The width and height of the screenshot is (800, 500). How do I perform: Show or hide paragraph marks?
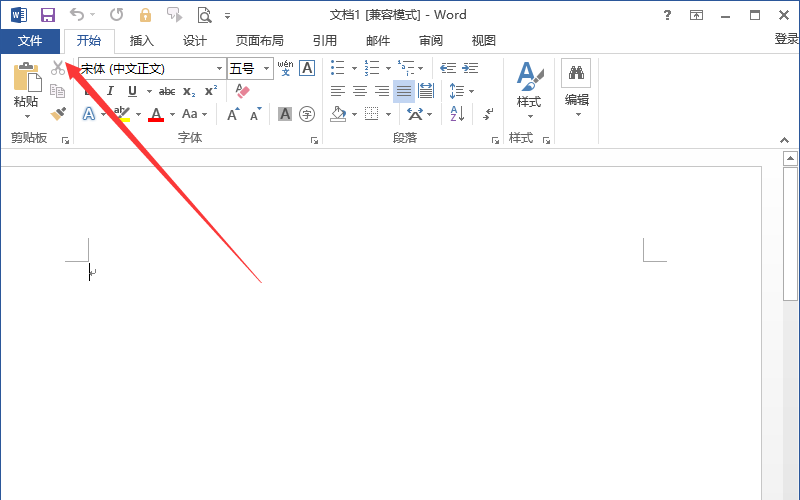point(488,114)
